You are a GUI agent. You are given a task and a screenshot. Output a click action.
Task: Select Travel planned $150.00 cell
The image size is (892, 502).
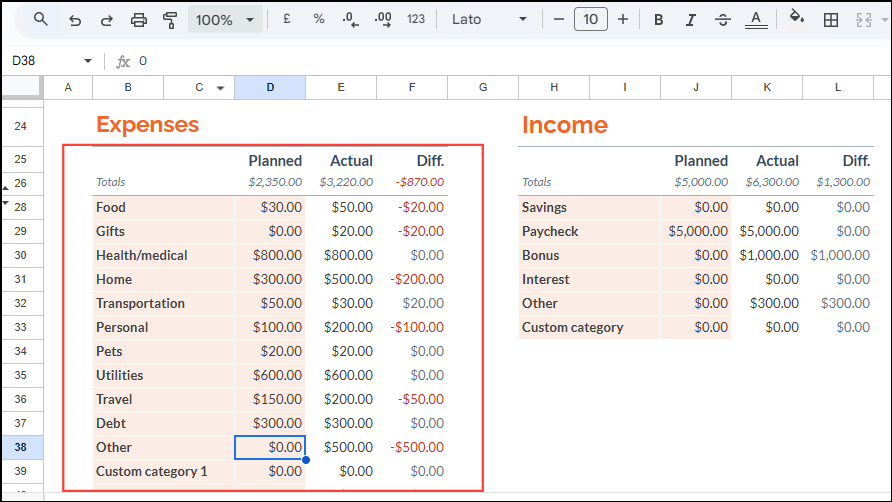click(x=270, y=399)
